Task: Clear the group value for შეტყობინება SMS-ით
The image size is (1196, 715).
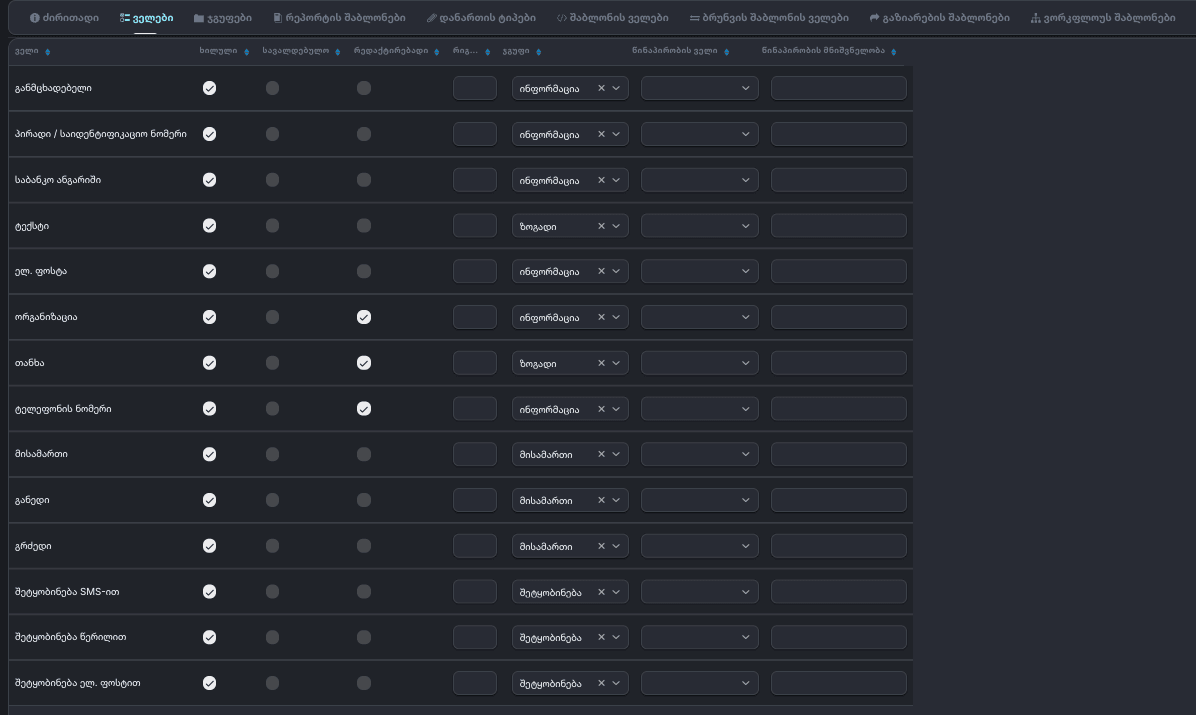Action: 601,591
